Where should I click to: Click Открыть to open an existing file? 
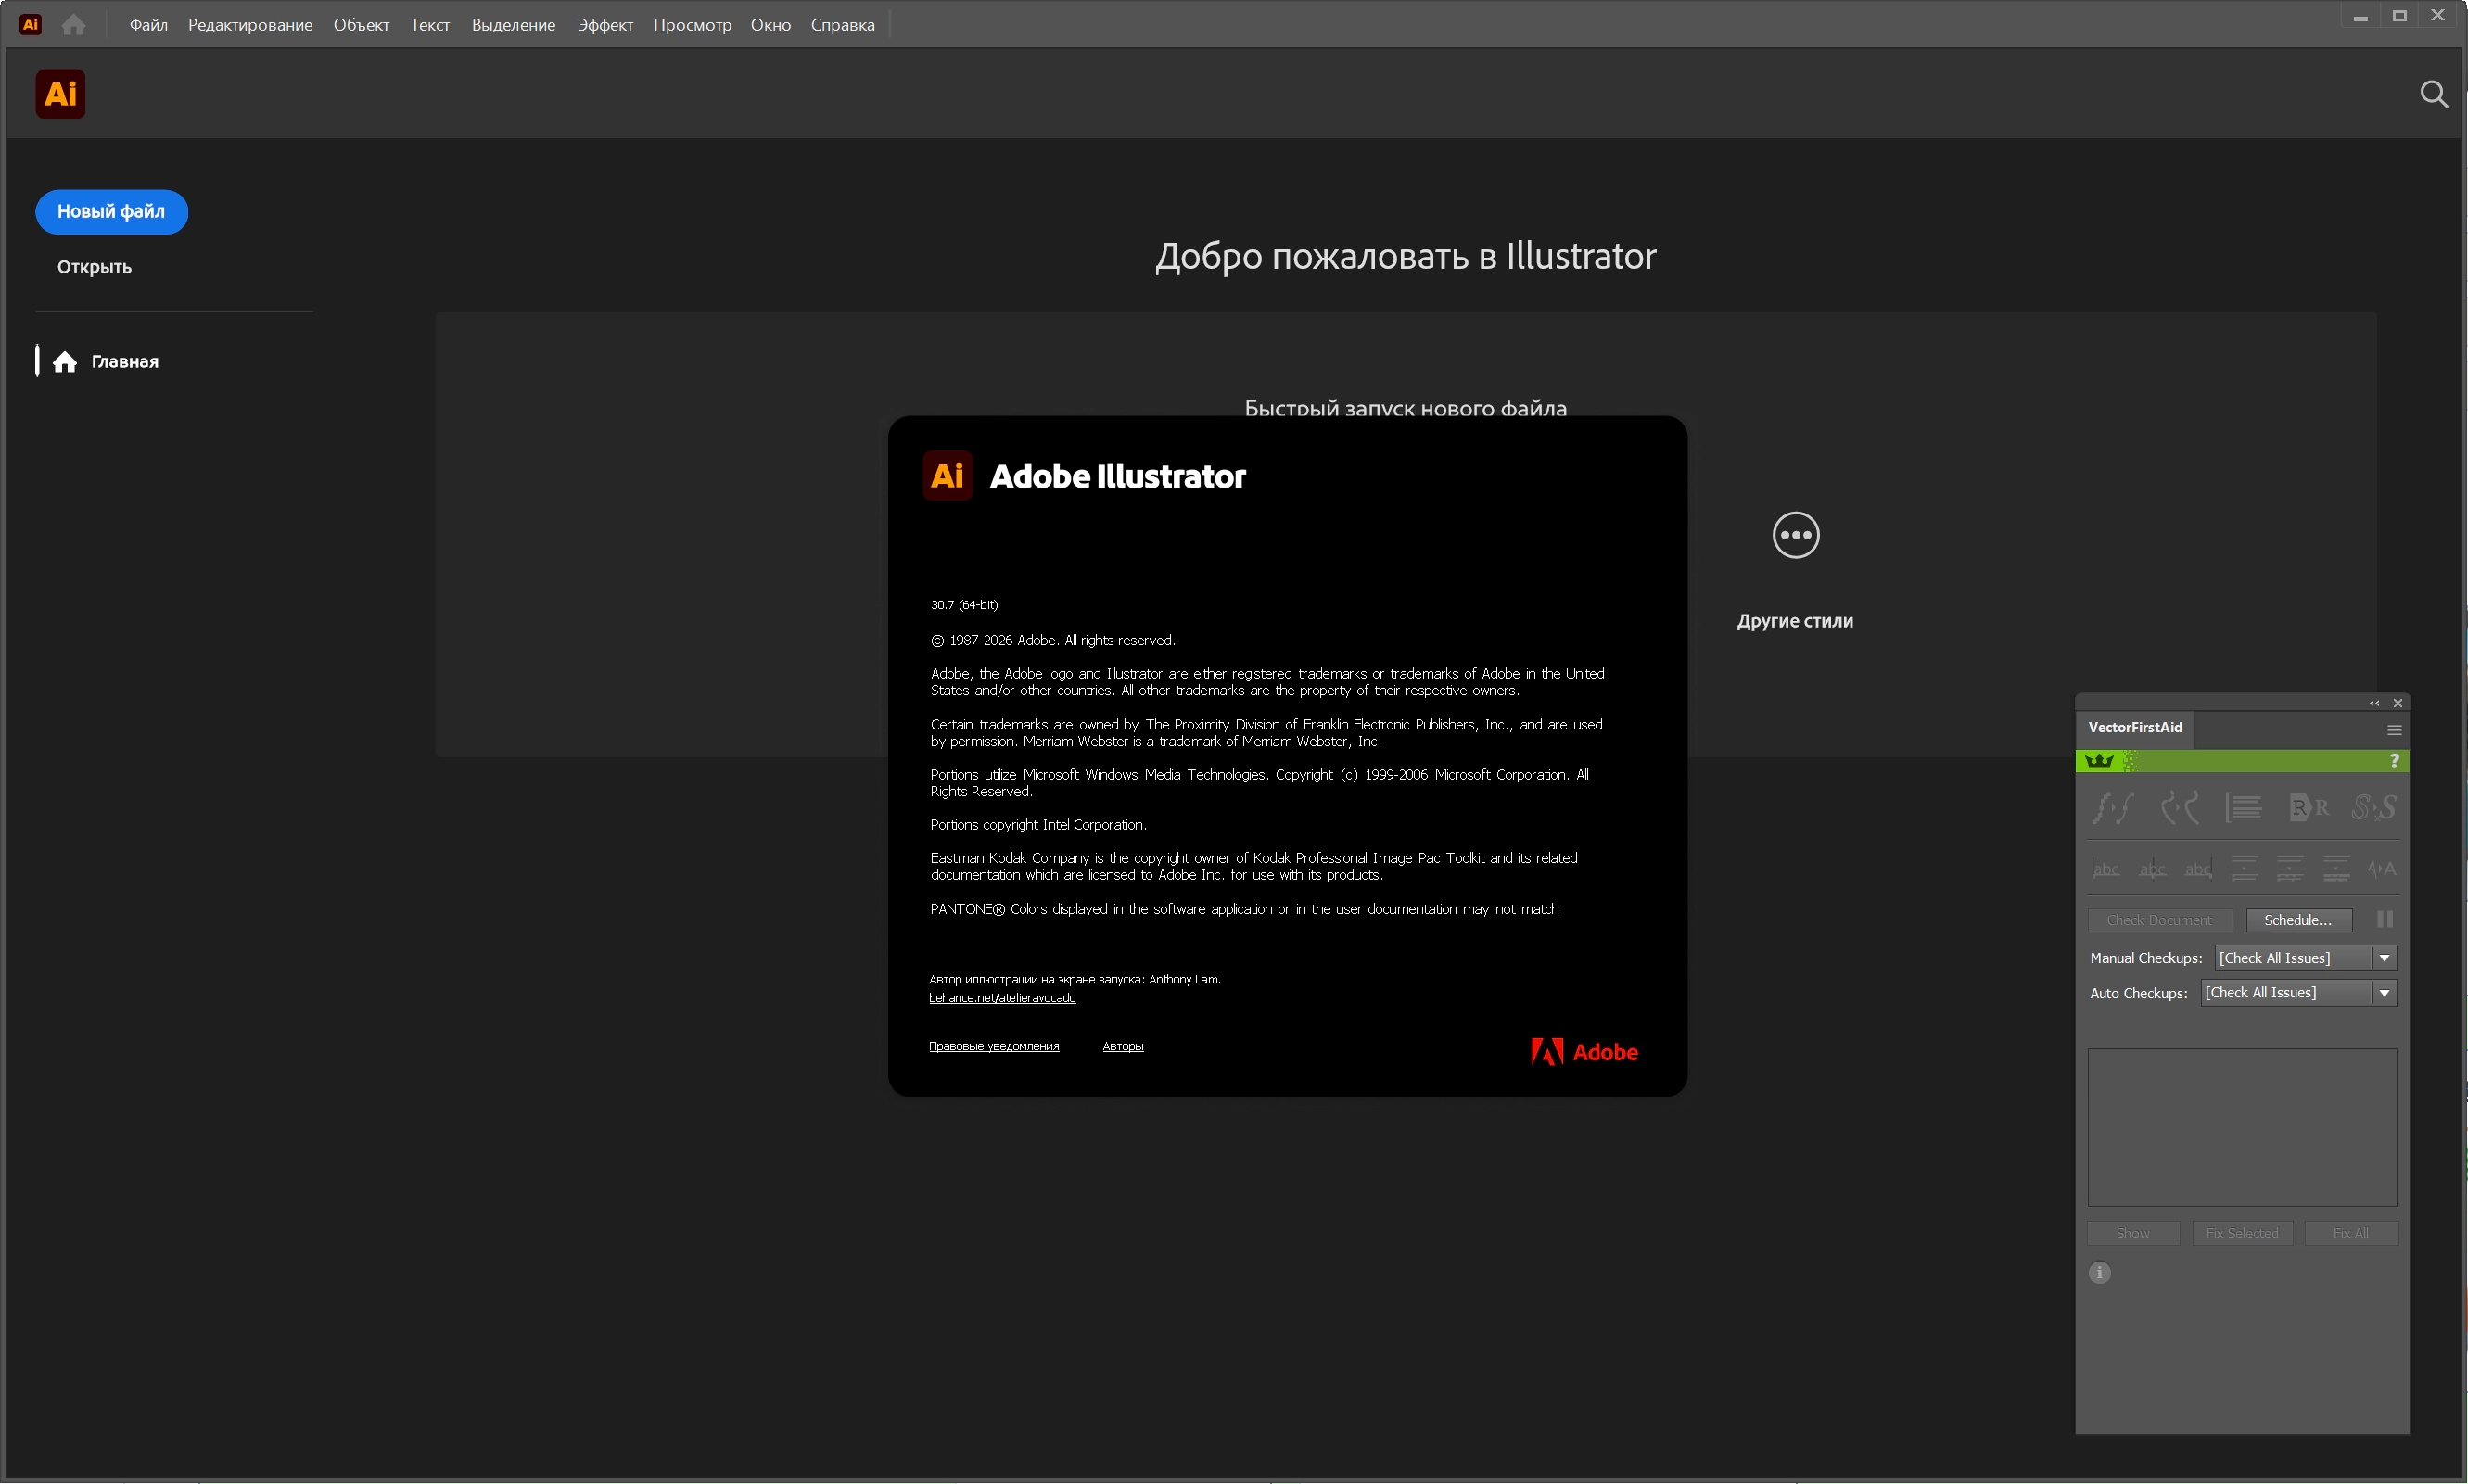(x=94, y=267)
